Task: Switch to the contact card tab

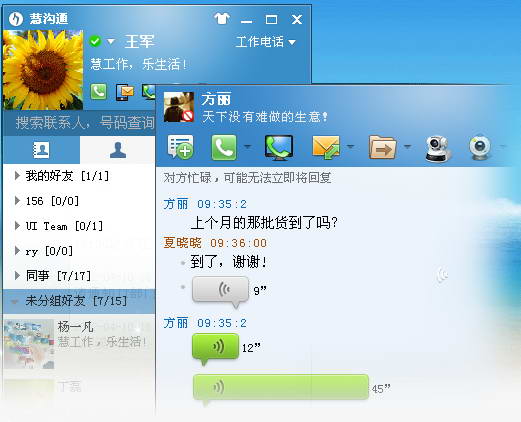Action: [x=41, y=150]
